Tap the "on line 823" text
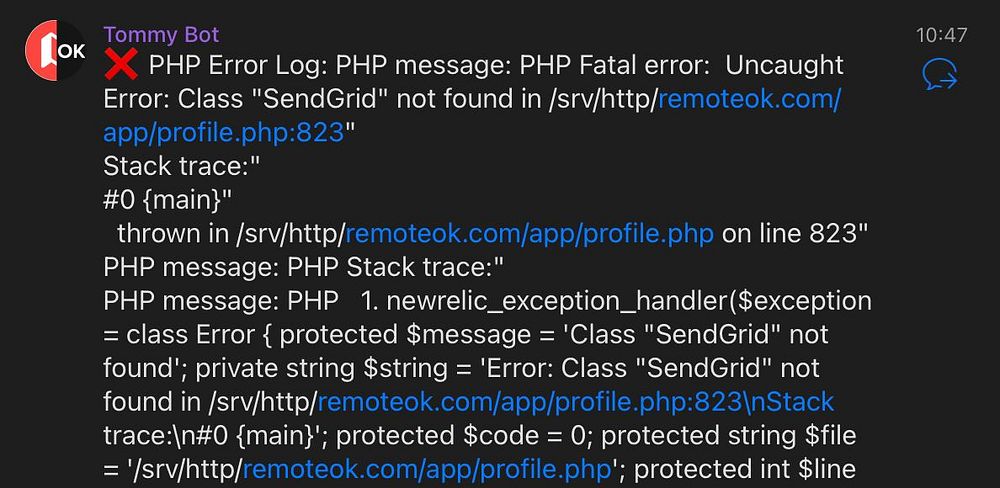Image resolution: width=1000 pixels, height=488 pixels. [x=790, y=234]
